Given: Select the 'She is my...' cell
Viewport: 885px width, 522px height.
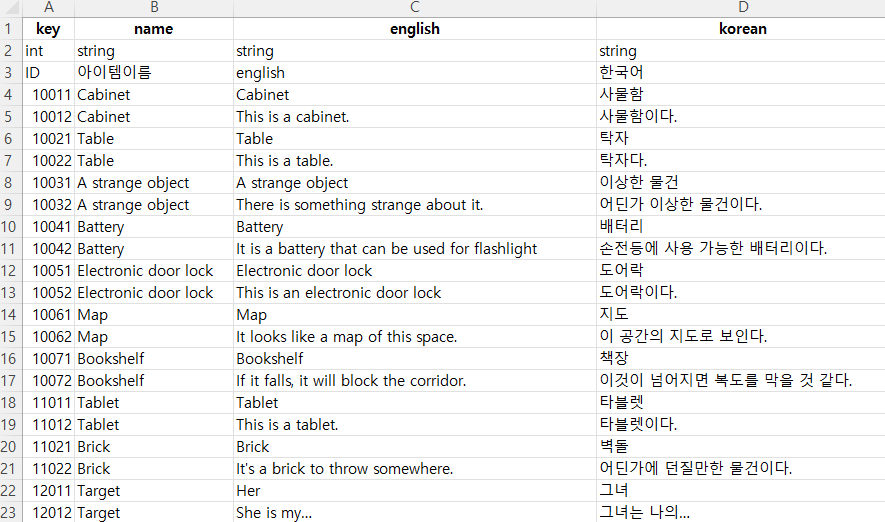Looking at the screenshot, I should (415, 513).
